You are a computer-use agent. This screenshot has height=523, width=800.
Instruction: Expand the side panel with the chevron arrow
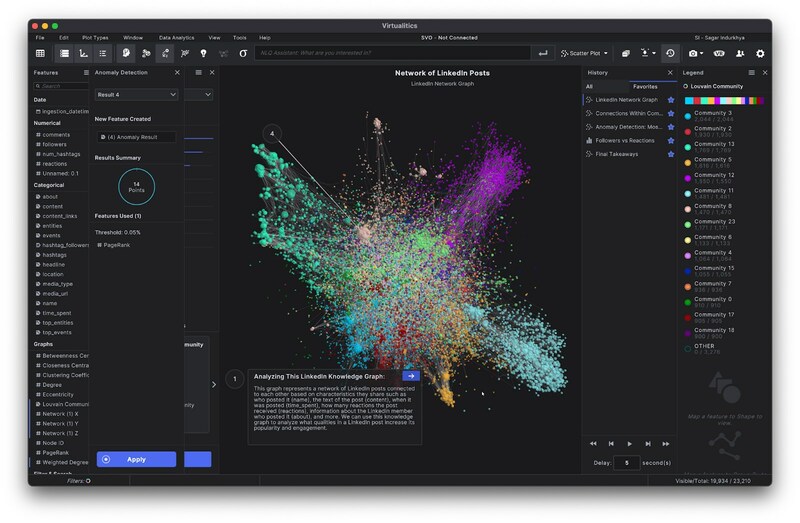[213, 384]
